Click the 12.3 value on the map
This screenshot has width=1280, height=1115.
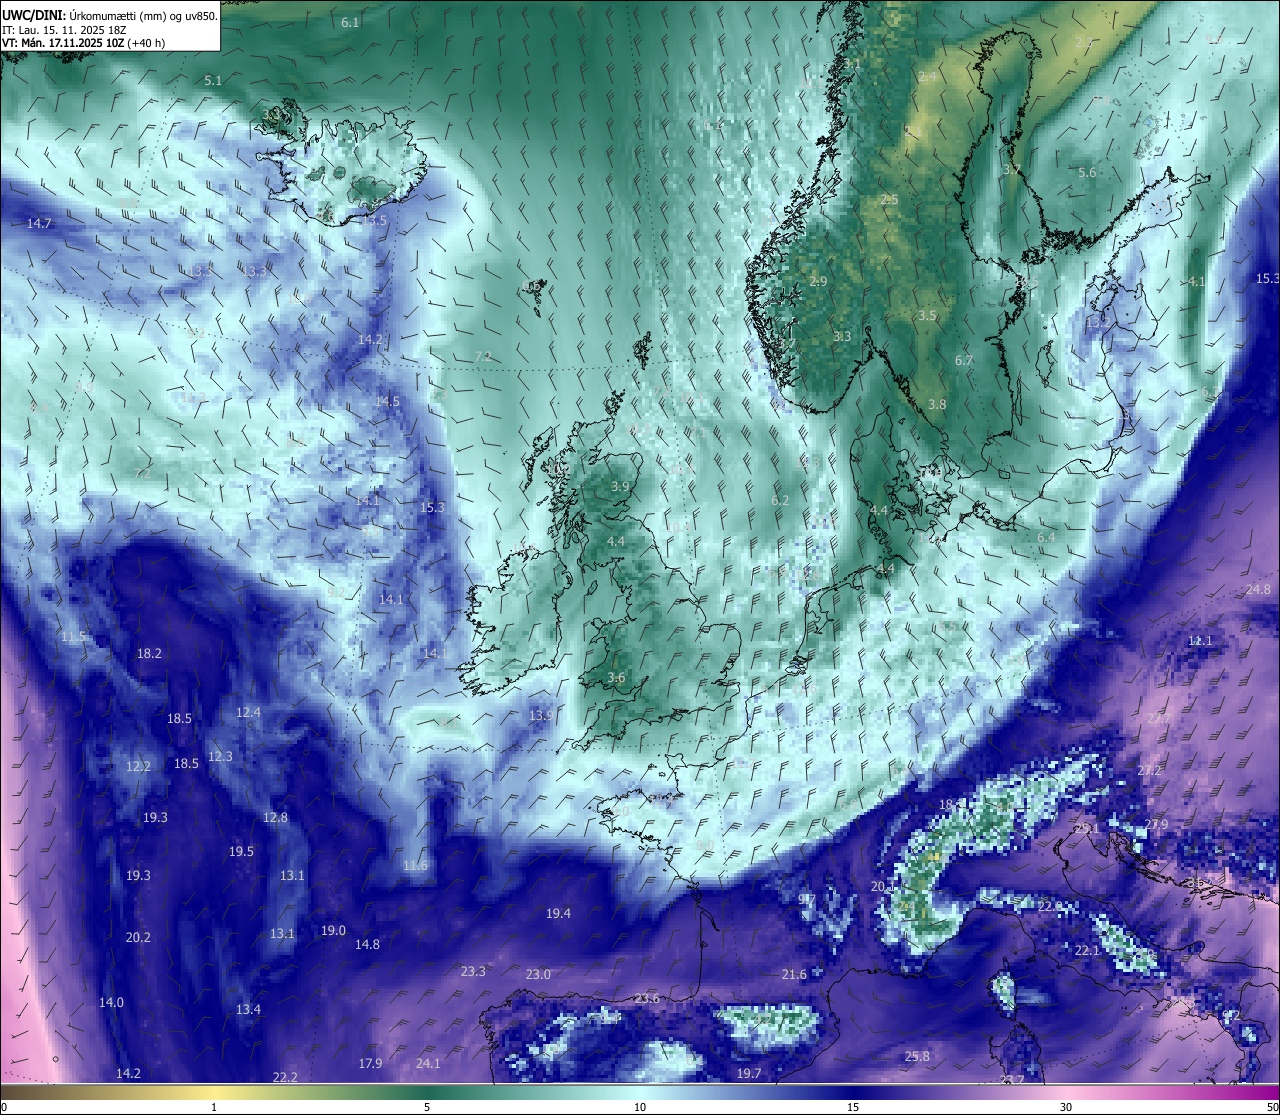220,756
